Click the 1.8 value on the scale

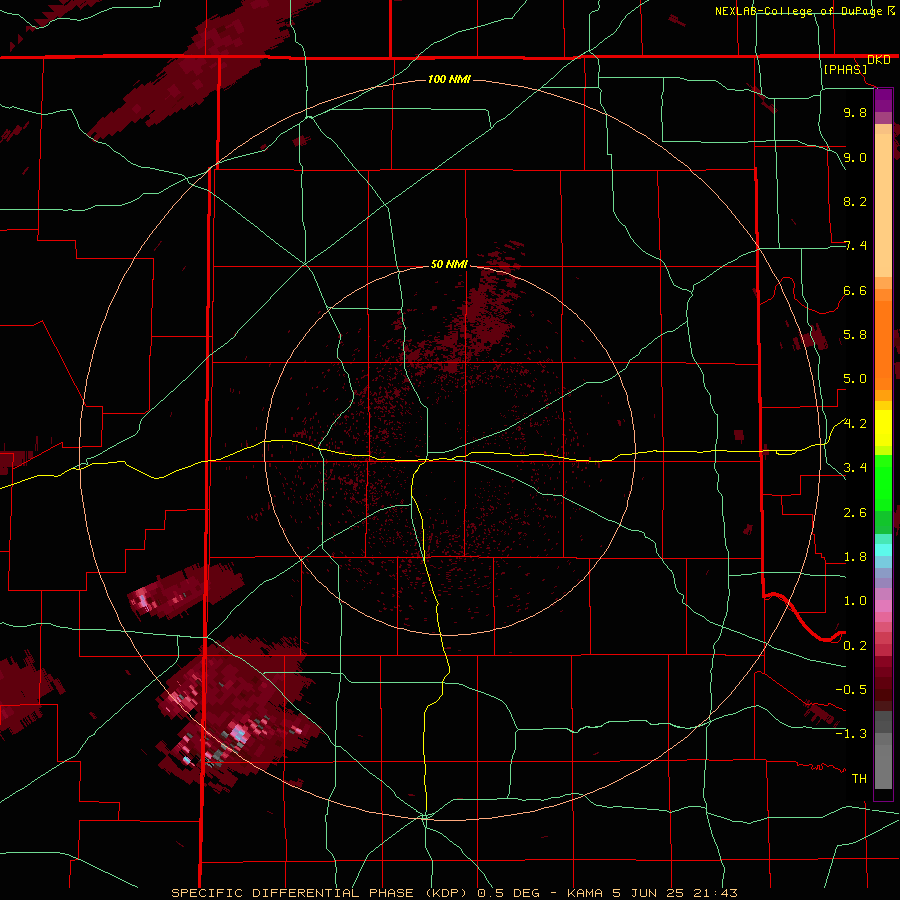(855, 557)
